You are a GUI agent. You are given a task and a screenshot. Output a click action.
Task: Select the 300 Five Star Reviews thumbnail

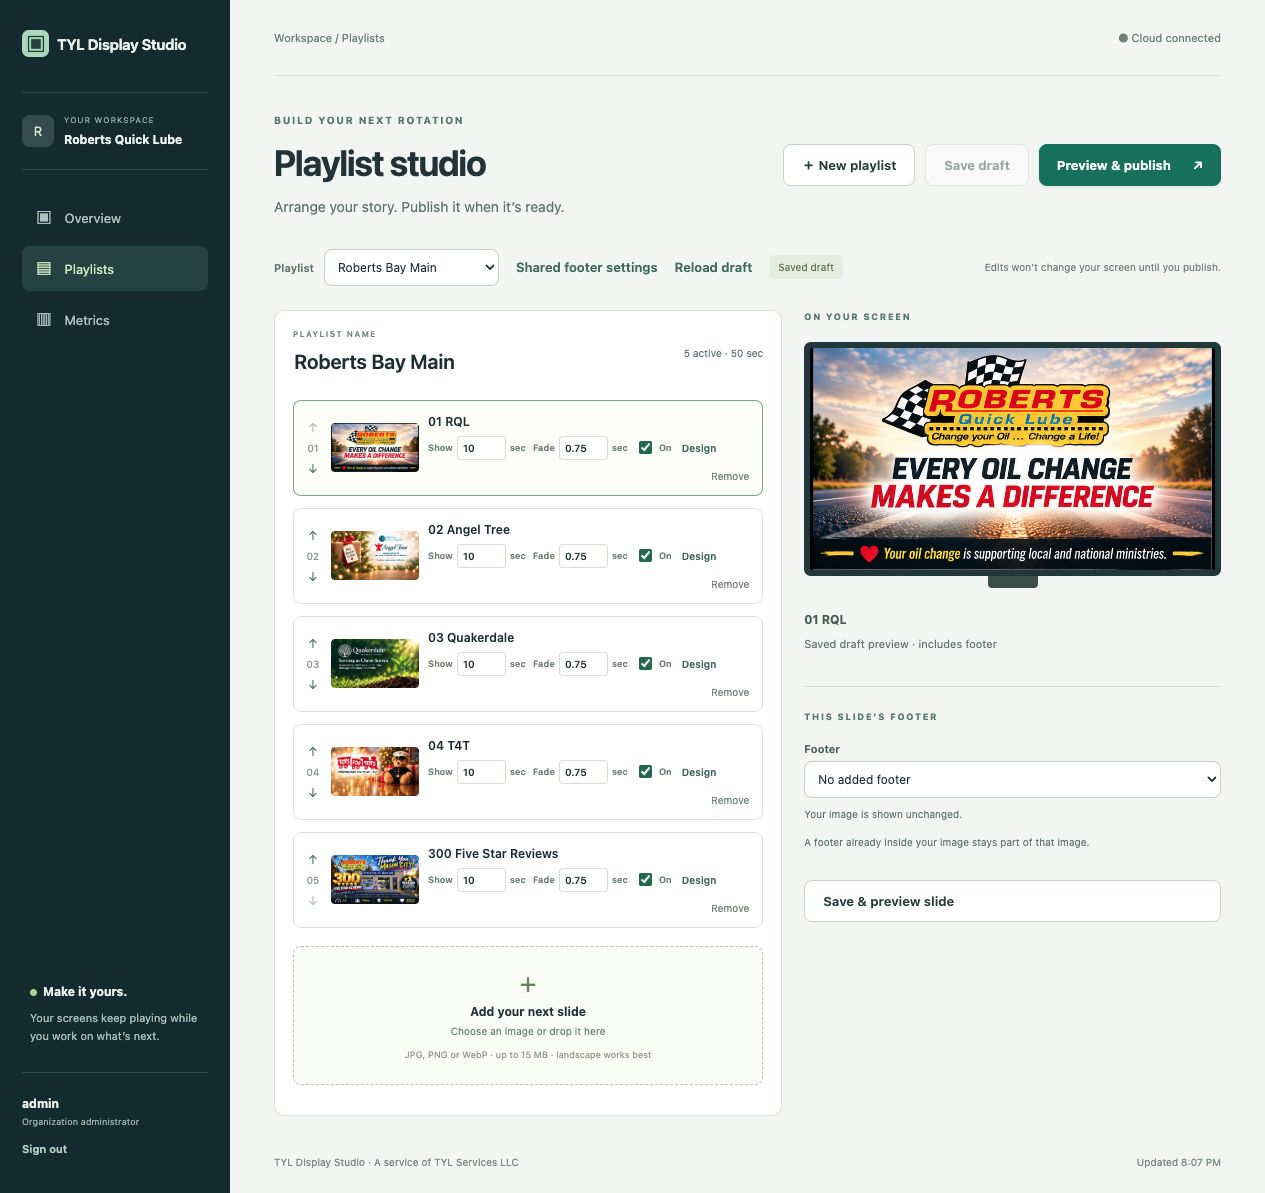click(375, 879)
